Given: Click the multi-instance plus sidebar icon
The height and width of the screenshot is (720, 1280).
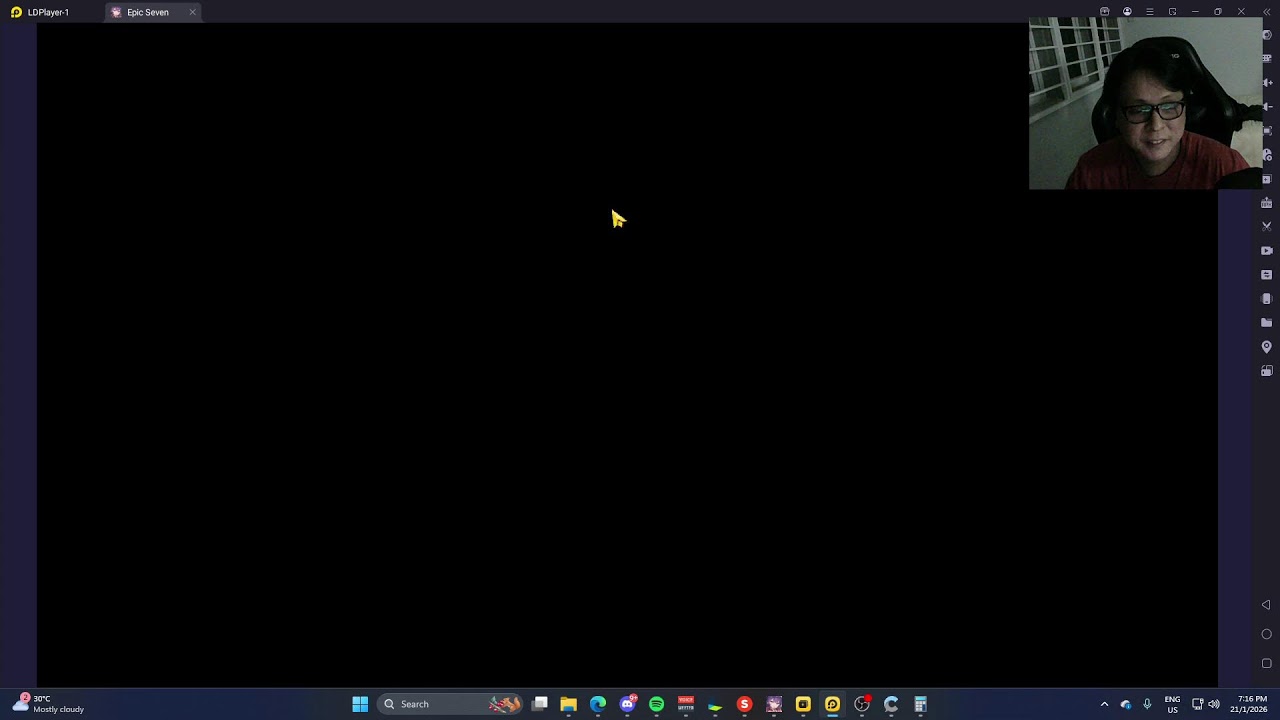Looking at the screenshot, I should click(x=1267, y=179).
